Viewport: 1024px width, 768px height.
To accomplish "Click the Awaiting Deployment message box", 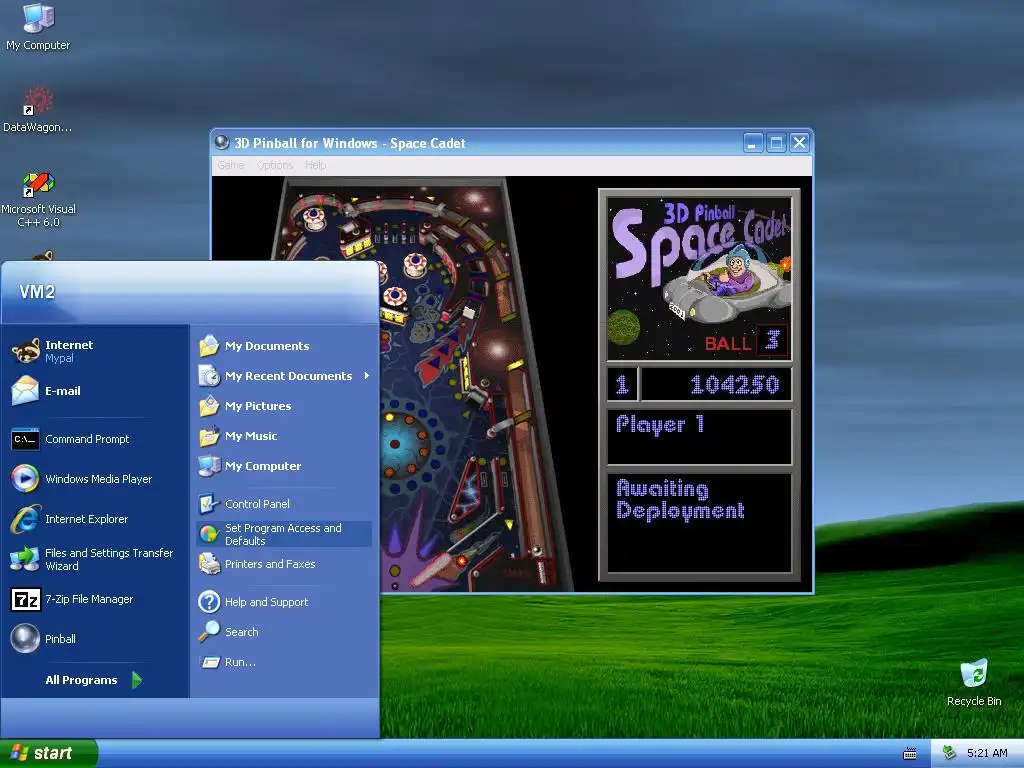I will click(699, 522).
